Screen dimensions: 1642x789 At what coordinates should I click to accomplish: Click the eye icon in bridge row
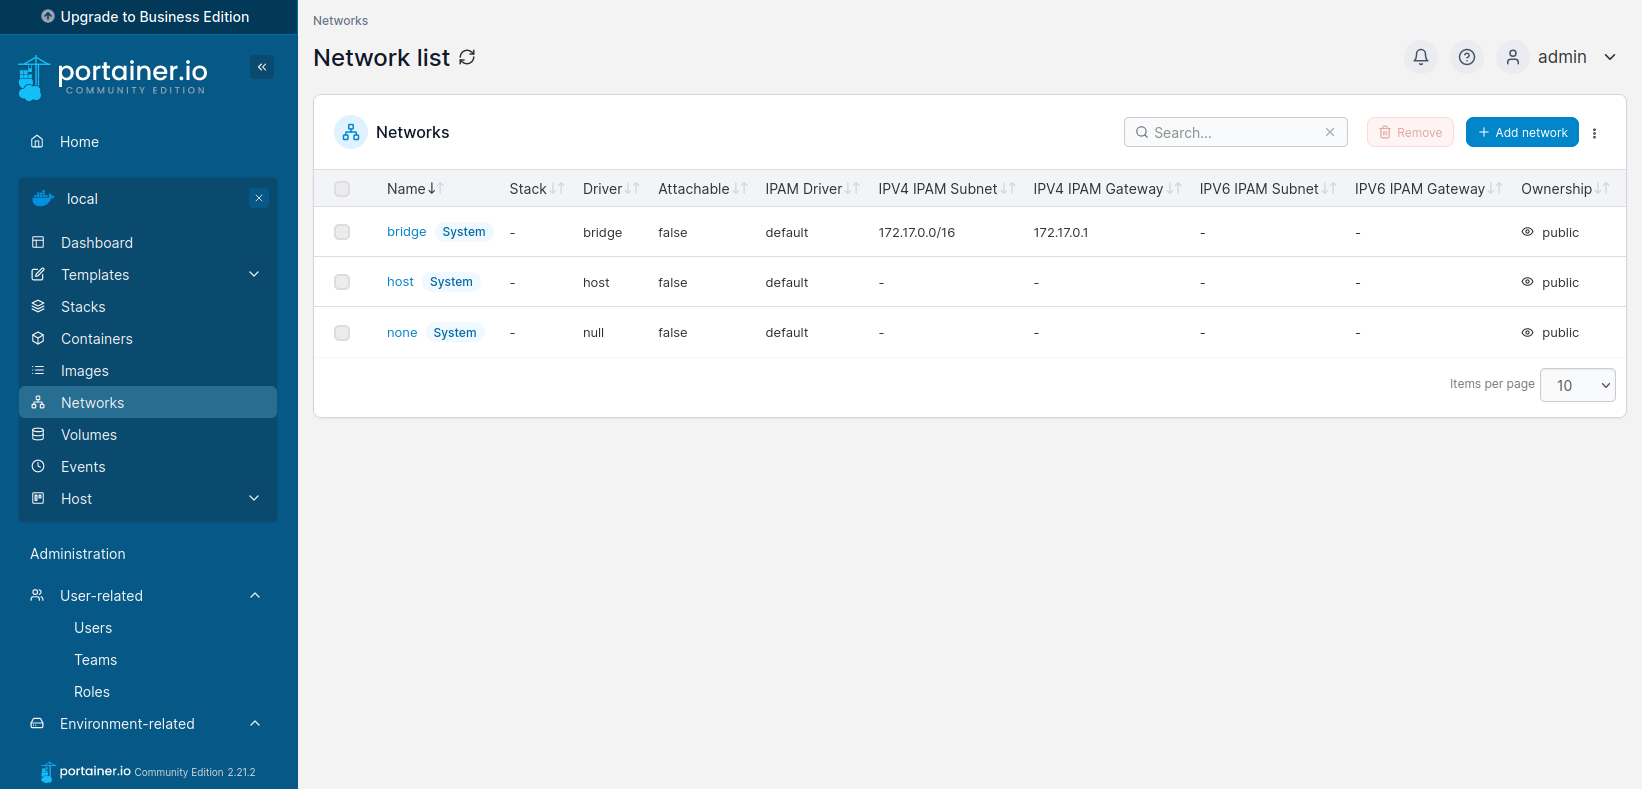1527,232
